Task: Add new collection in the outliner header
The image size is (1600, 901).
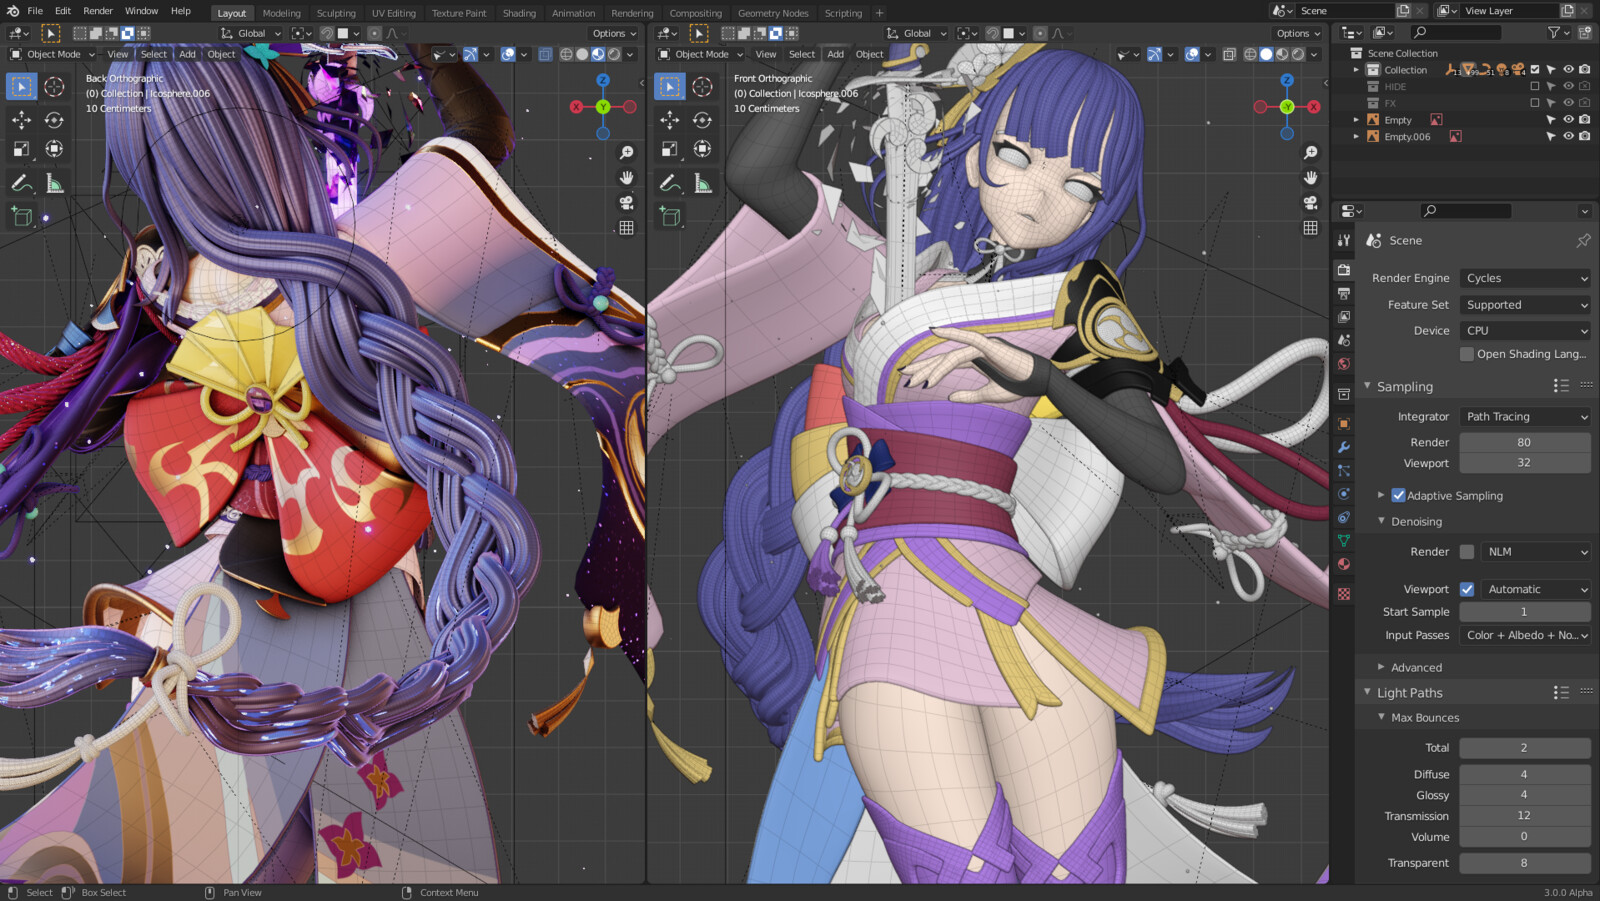Action: [1584, 32]
